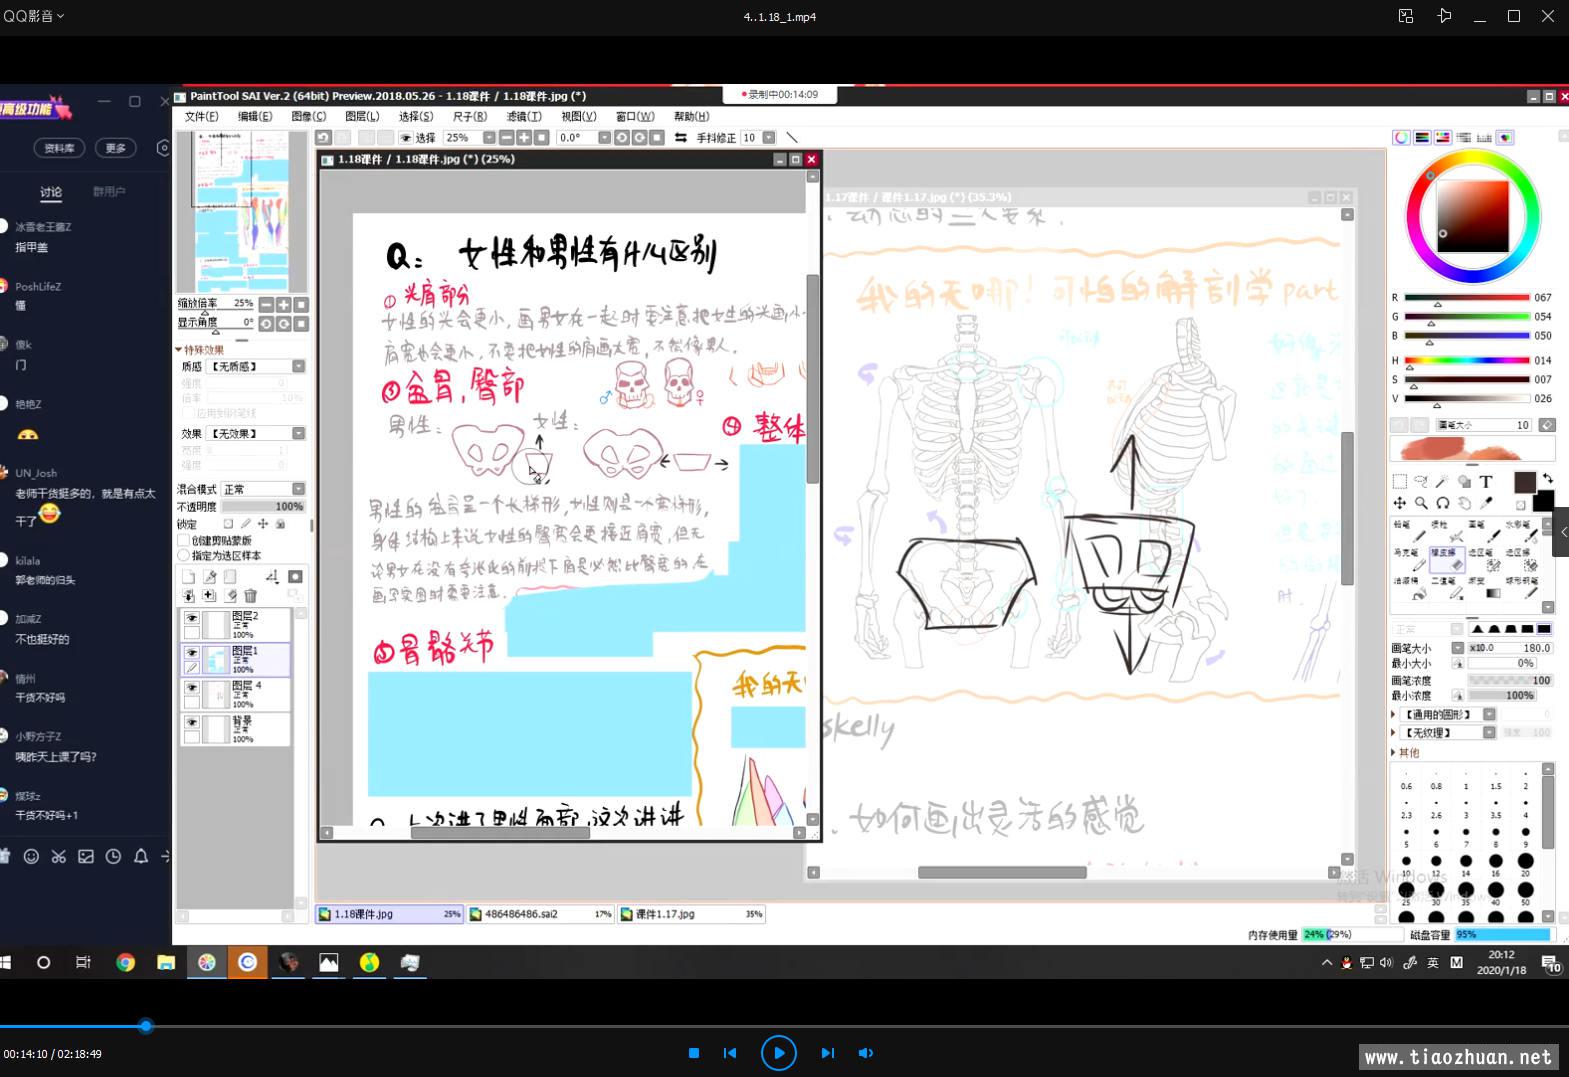1569x1077 pixels.
Task: Hide layer 图层2 via eye icon
Action: coord(191,618)
